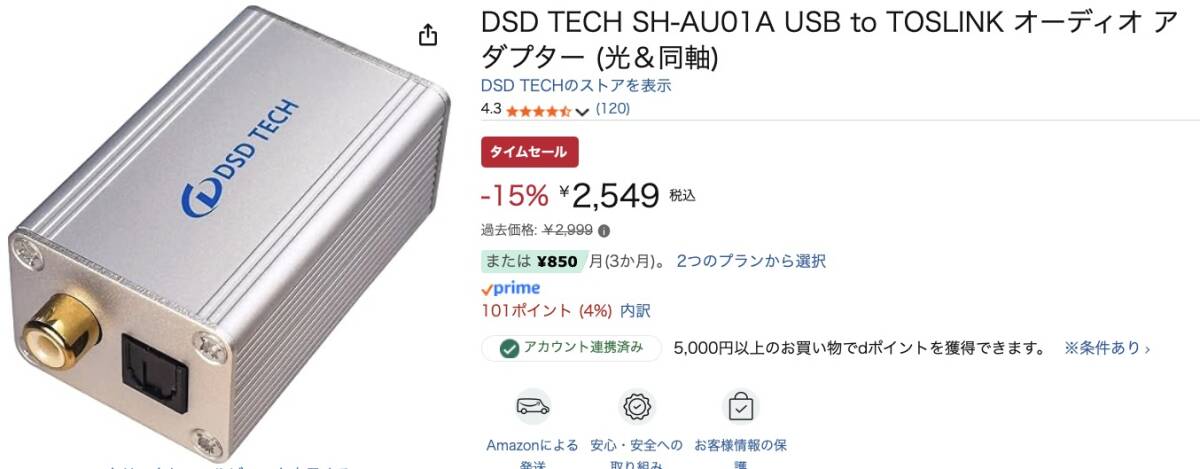Click the rating stars
This screenshot has height=469, width=1200.
(x=539, y=110)
